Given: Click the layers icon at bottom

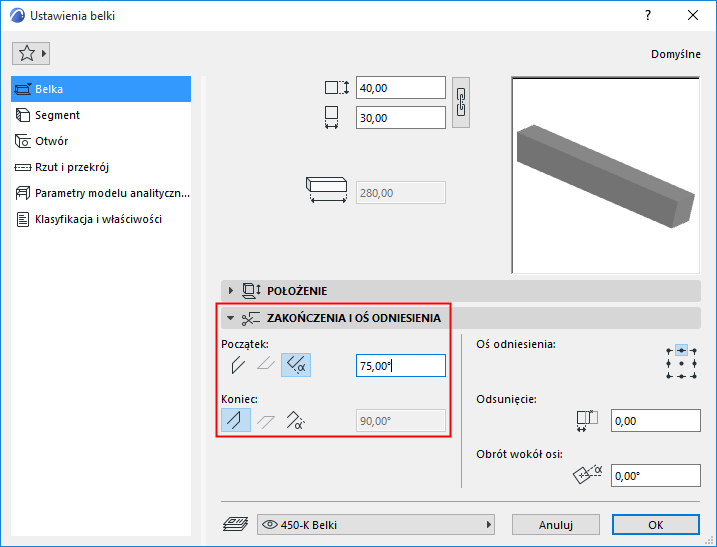Looking at the screenshot, I should click(x=235, y=524).
